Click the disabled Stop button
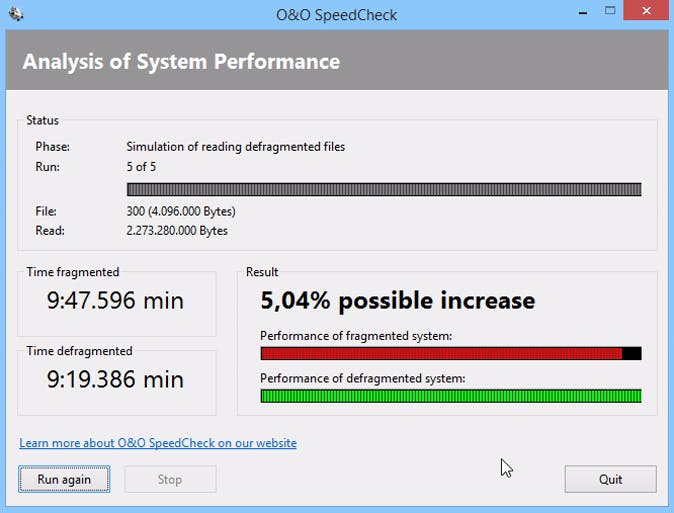 (x=170, y=479)
